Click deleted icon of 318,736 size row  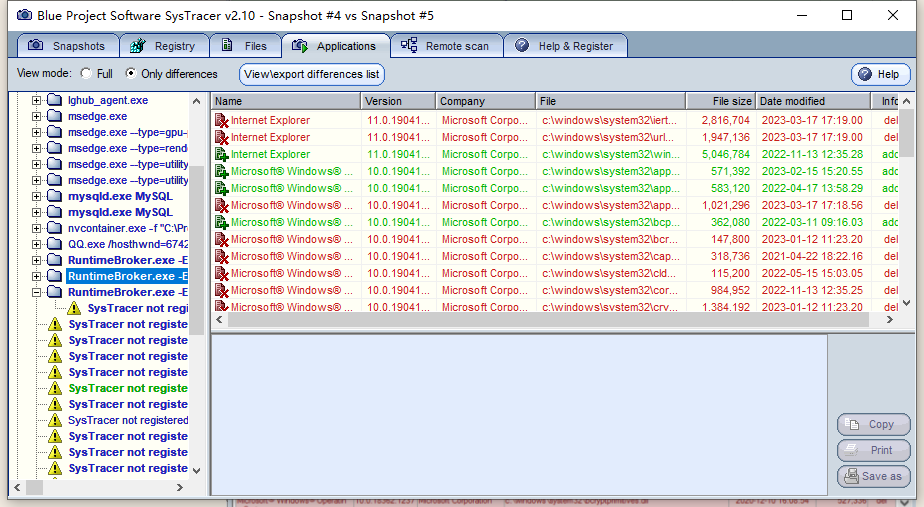[x=222, y=257]
